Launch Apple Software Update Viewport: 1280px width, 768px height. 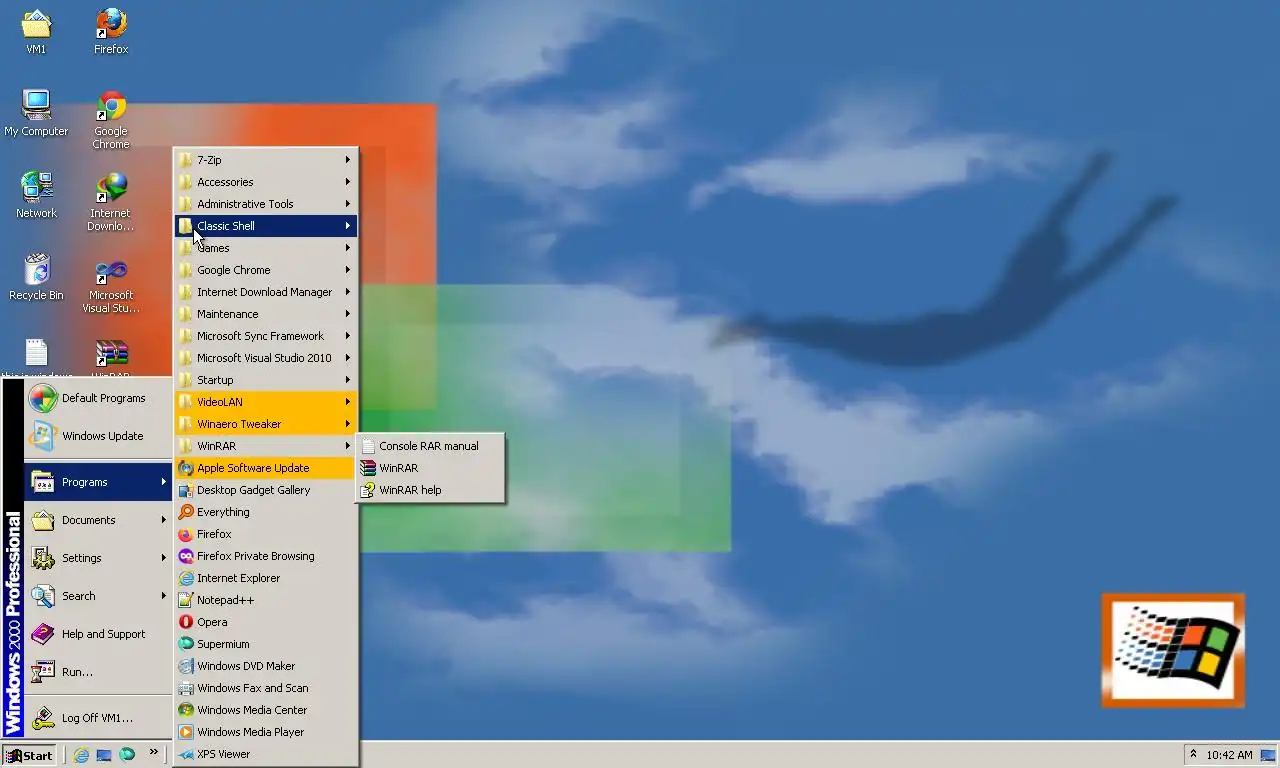(x=265, y=468)
